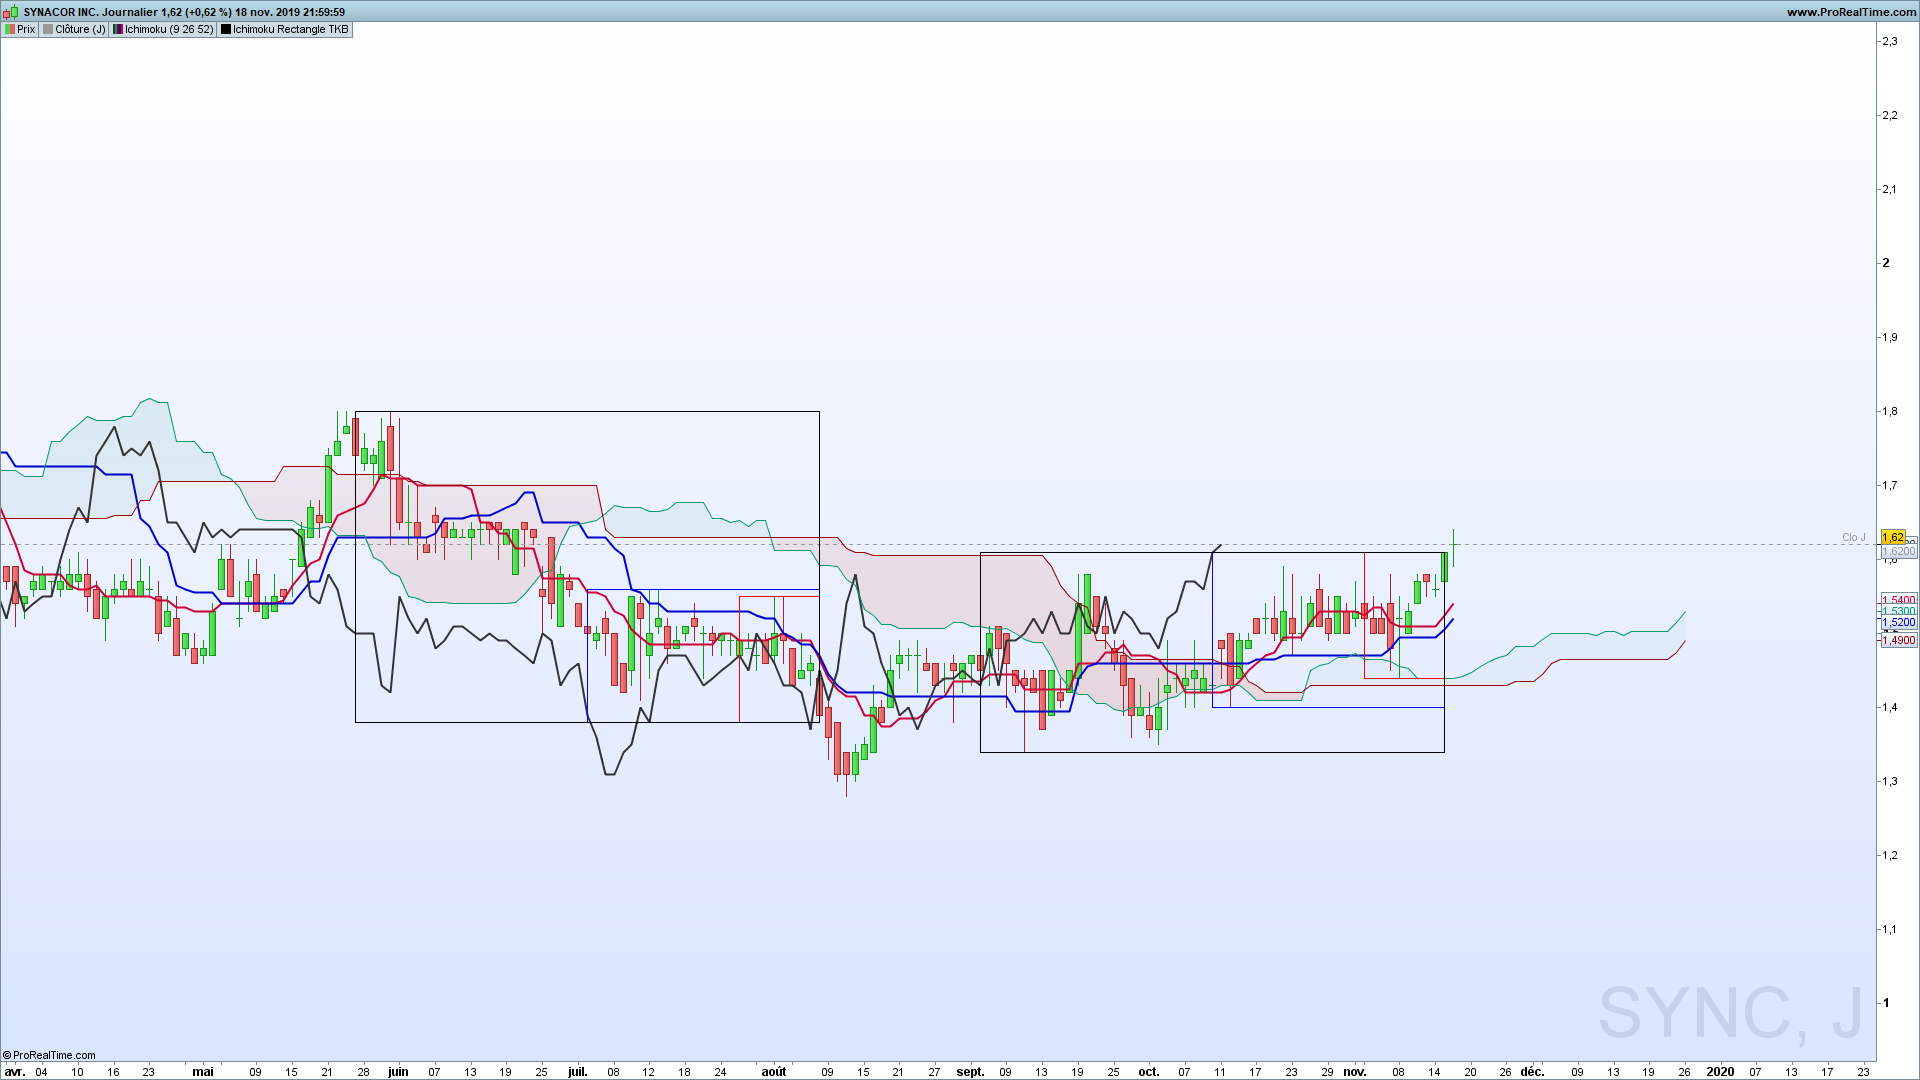Click the 1,1 price scale label
The width and height of the screenshot is (1920, 1080).
click(1889, 929)
